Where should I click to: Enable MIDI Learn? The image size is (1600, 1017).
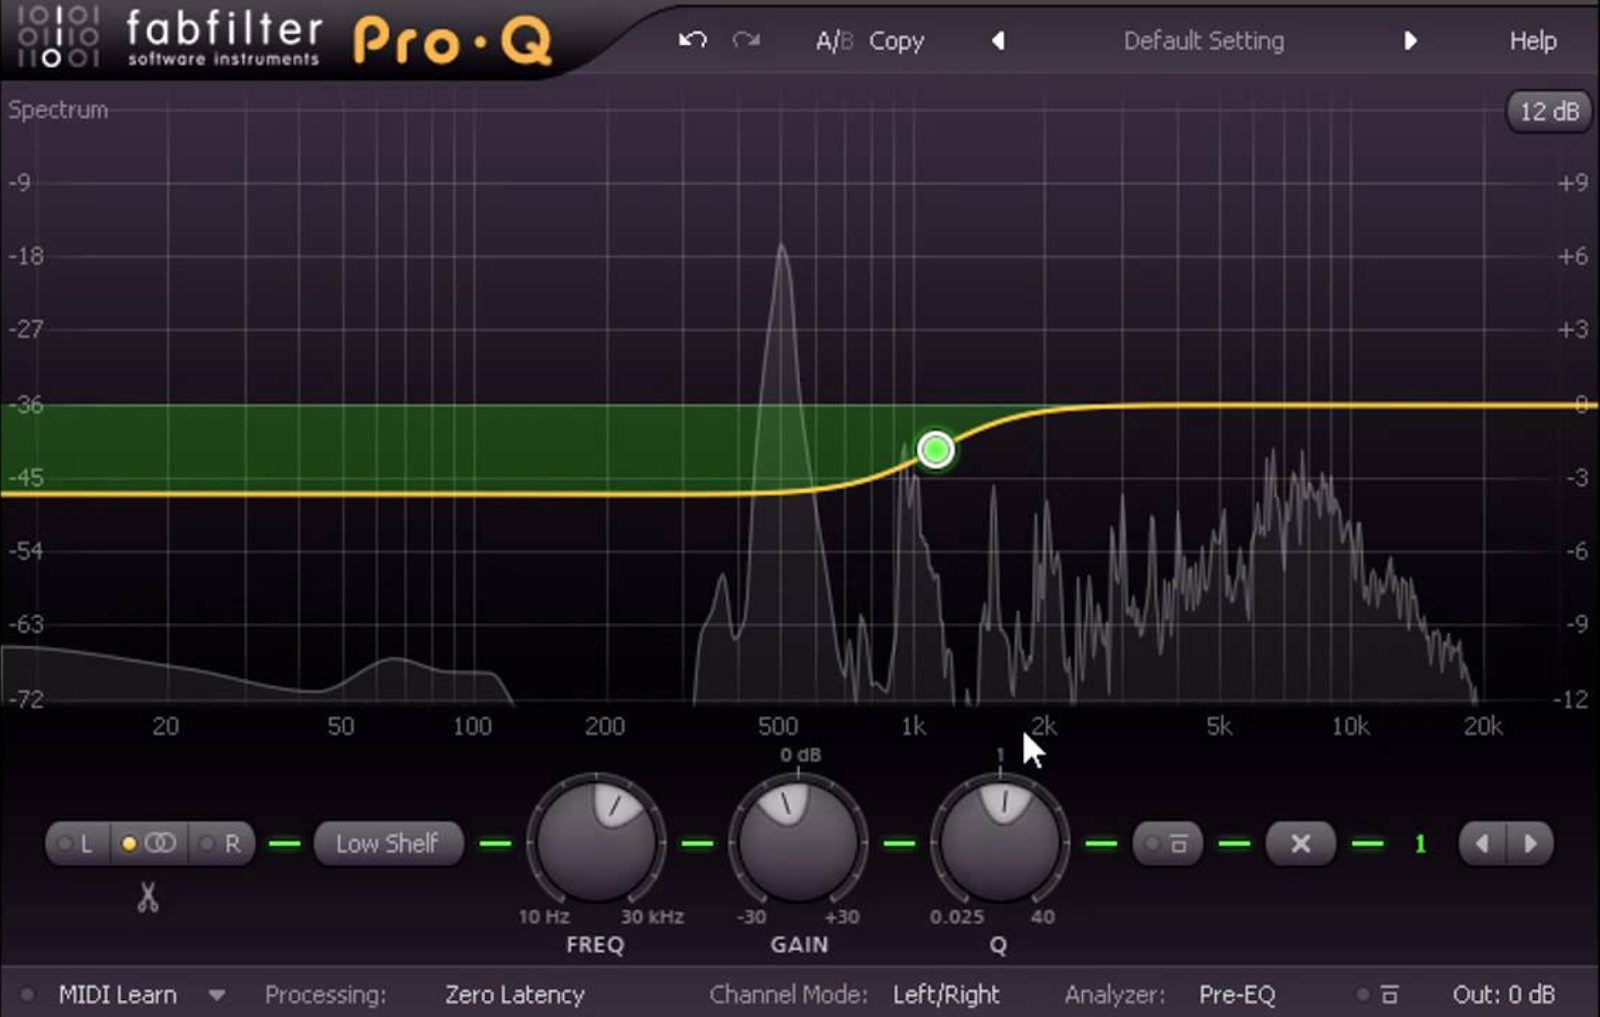[117, 995]
